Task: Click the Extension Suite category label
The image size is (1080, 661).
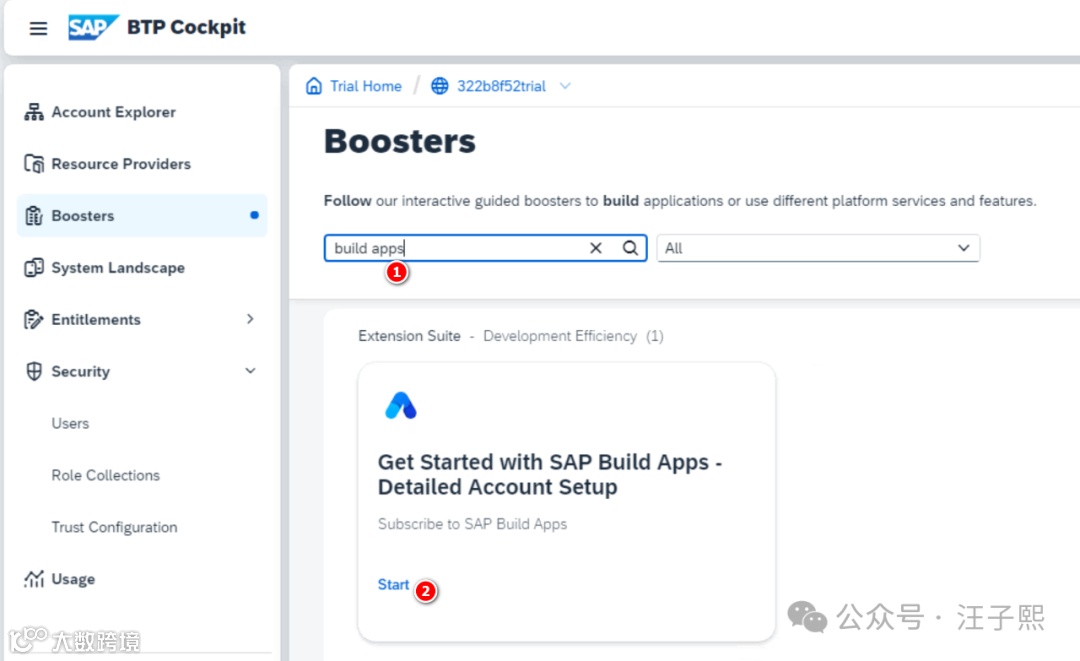Action: pos(409,336)
